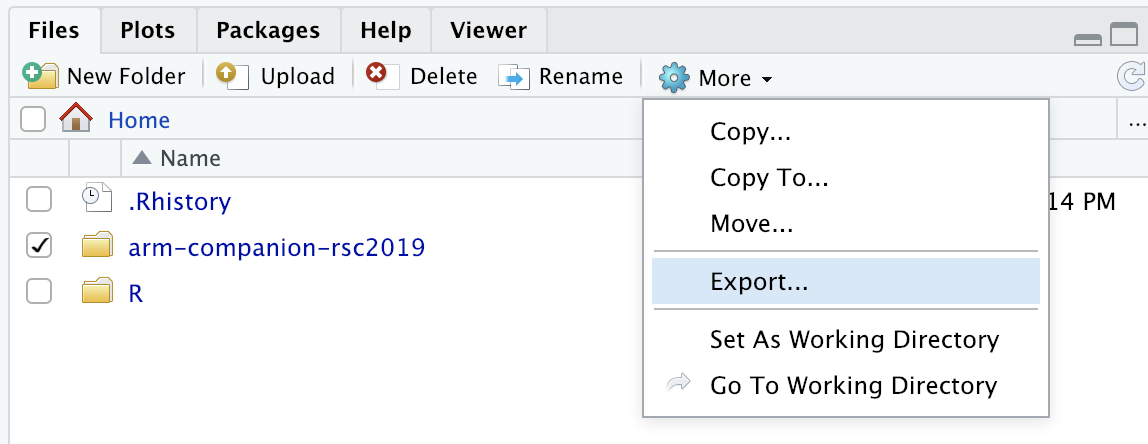This screenshot has width=1148, height=444.
Task: Open the Plots tab
Action: (x=148, y=31)
